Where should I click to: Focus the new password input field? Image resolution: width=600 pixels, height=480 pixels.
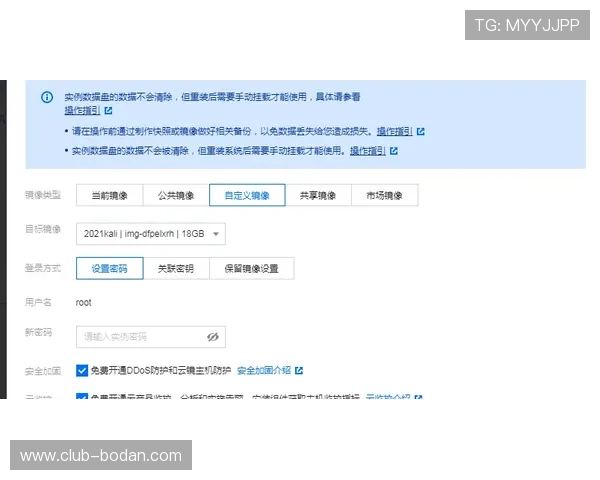coord(151,337)
